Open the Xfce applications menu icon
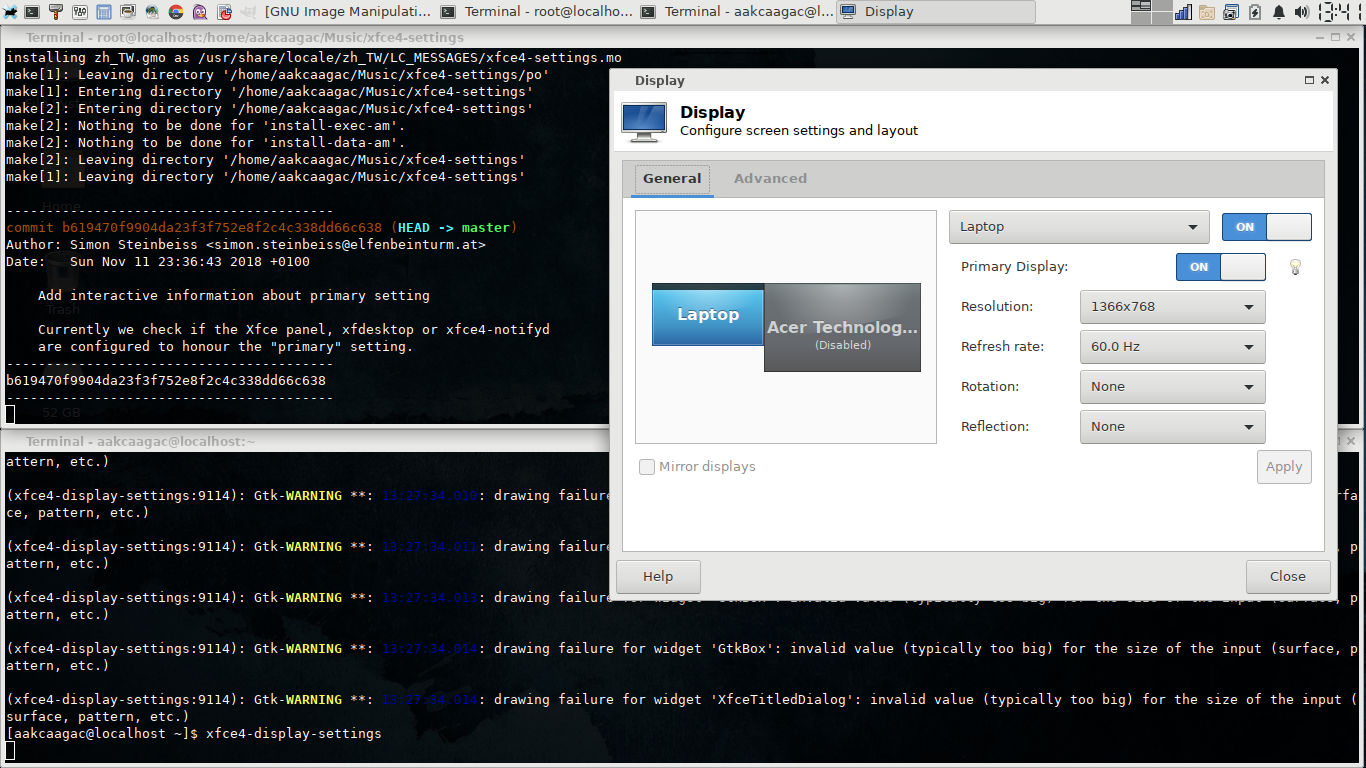This screenshot has width=1366, height=768. (x=10, y=12)
